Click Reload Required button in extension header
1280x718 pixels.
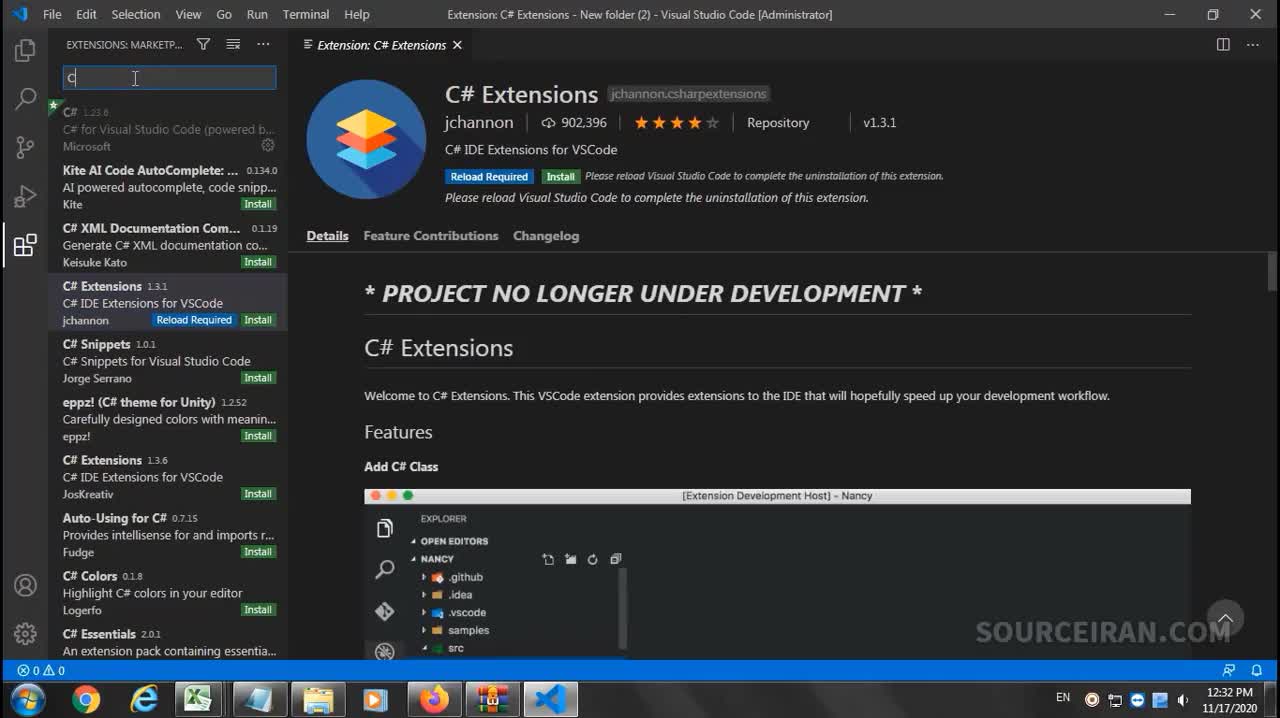pos(489,177)
